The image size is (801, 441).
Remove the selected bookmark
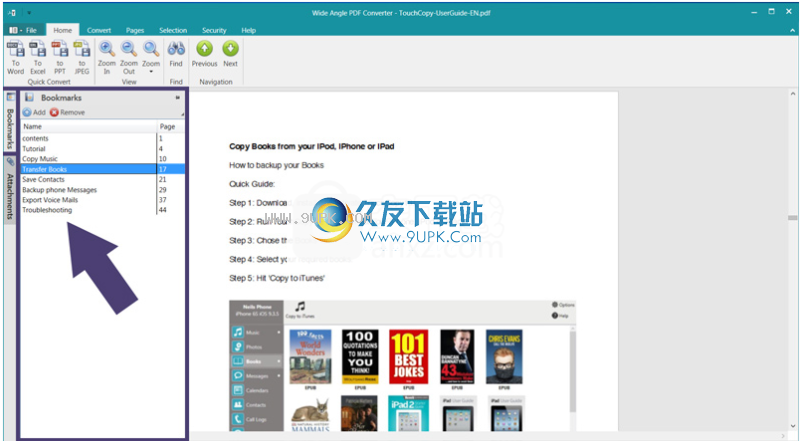coord(67,112)
